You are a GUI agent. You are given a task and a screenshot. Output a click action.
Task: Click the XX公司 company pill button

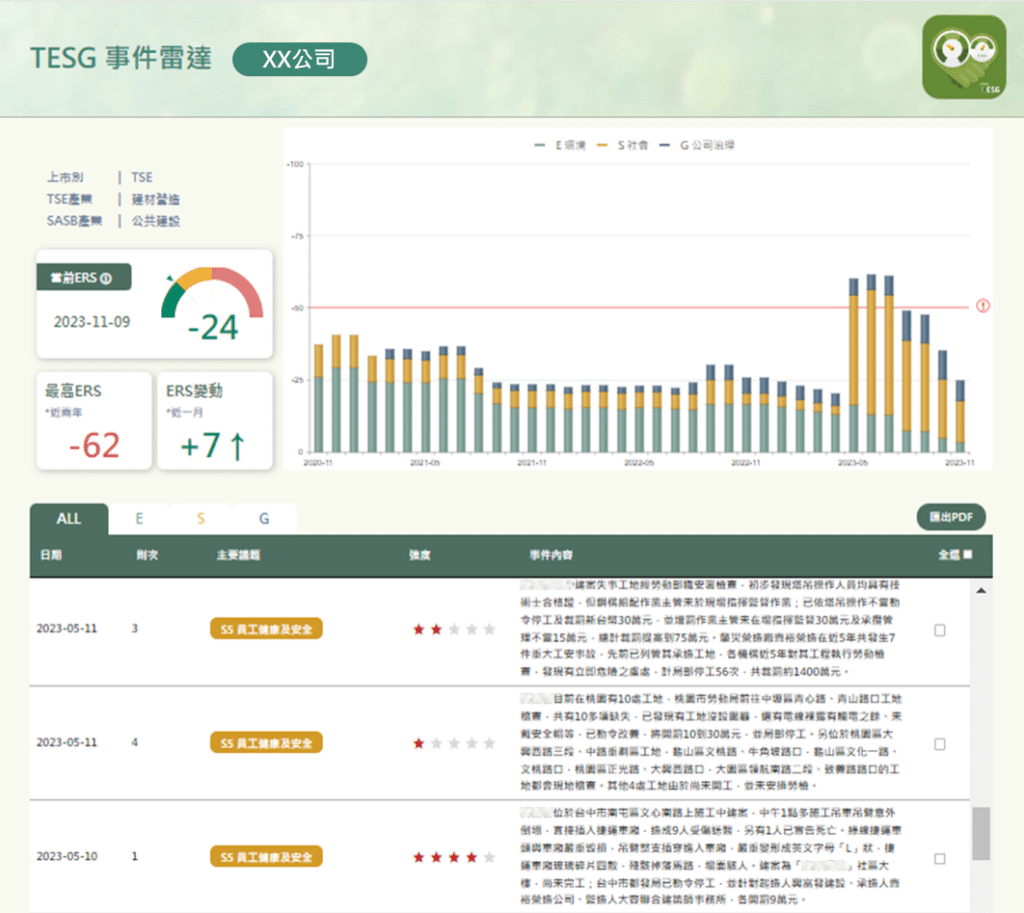tap(299, 59)
